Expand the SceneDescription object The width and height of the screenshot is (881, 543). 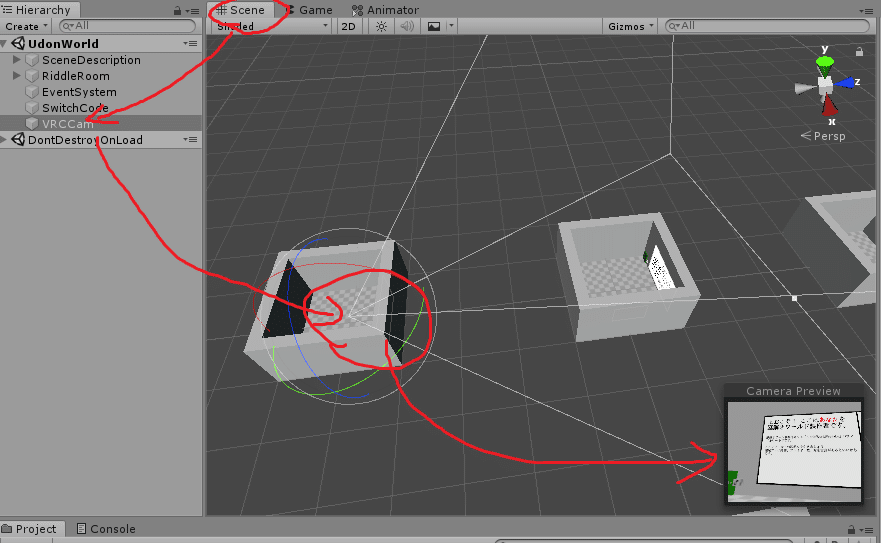coord(17,60)
